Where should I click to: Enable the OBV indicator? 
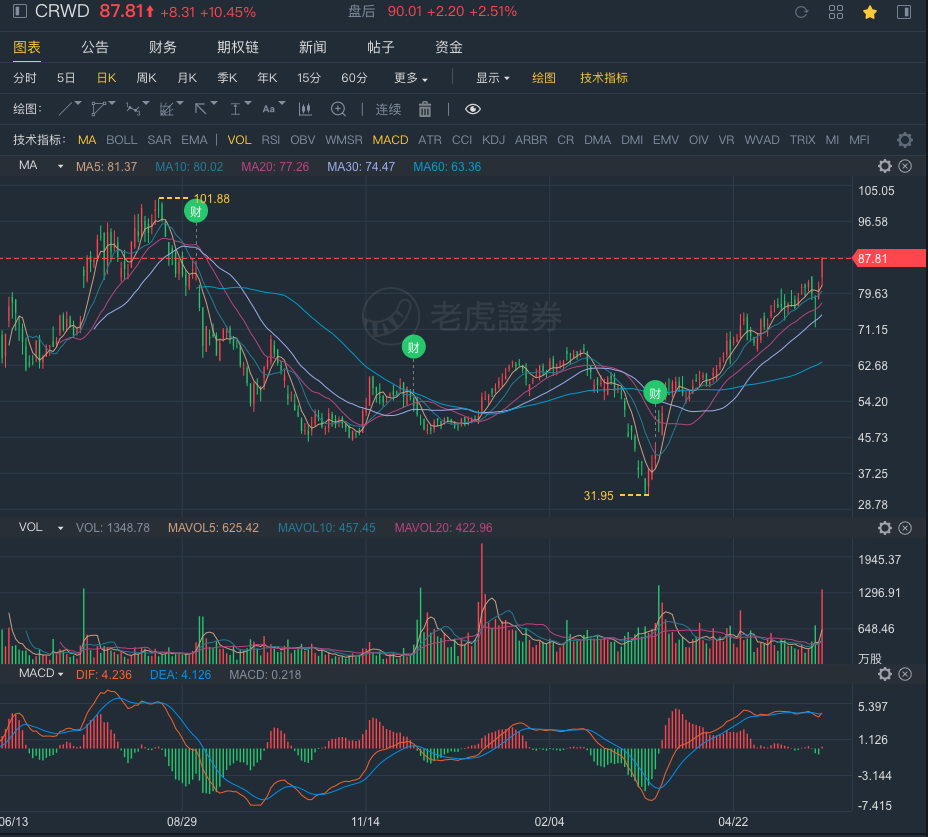point(302,140)
